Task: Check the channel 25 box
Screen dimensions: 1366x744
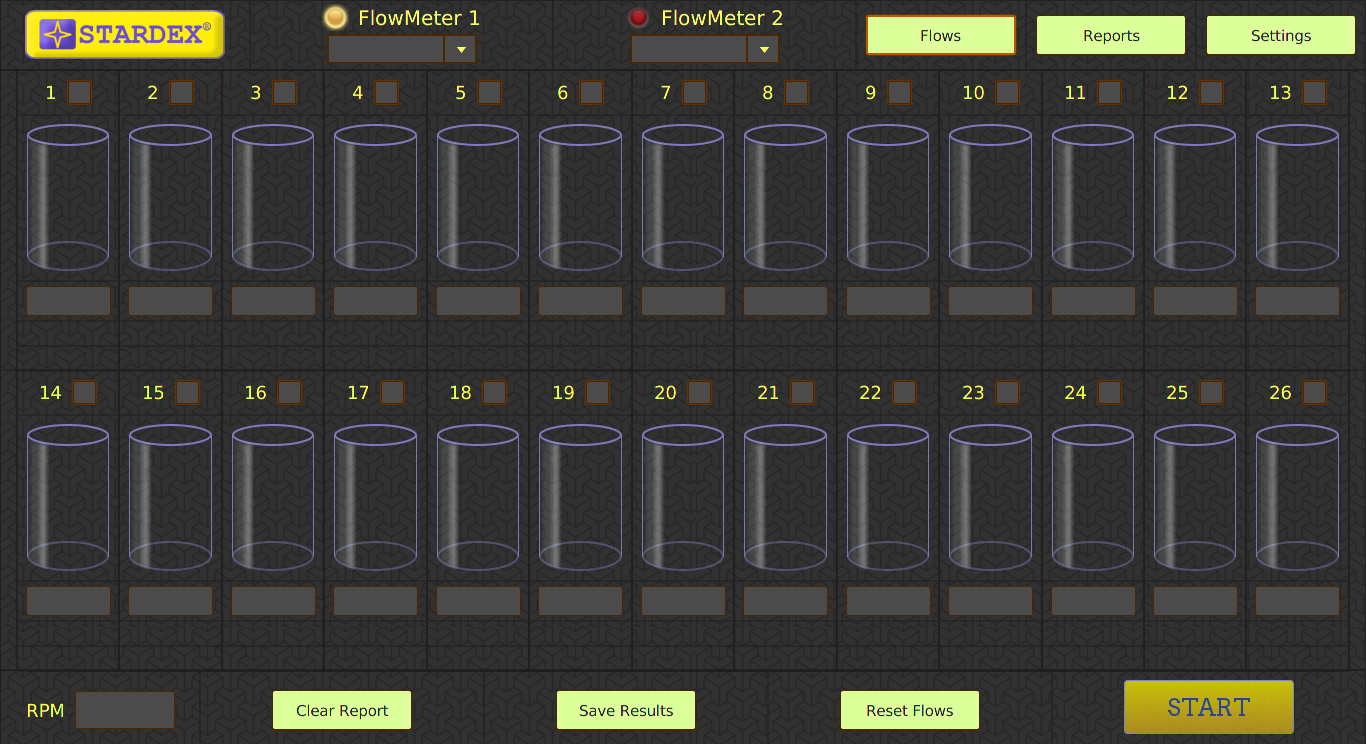Action: 1212,392
